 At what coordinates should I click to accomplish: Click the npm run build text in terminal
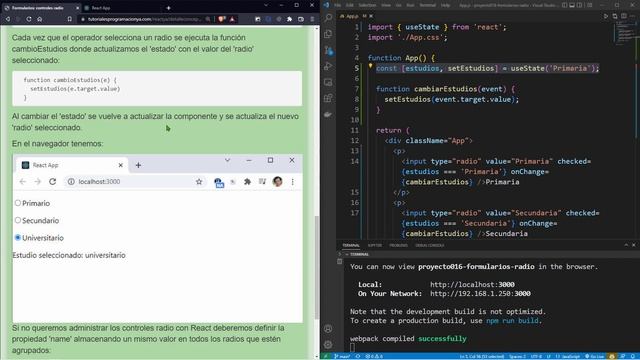[512, 321]
